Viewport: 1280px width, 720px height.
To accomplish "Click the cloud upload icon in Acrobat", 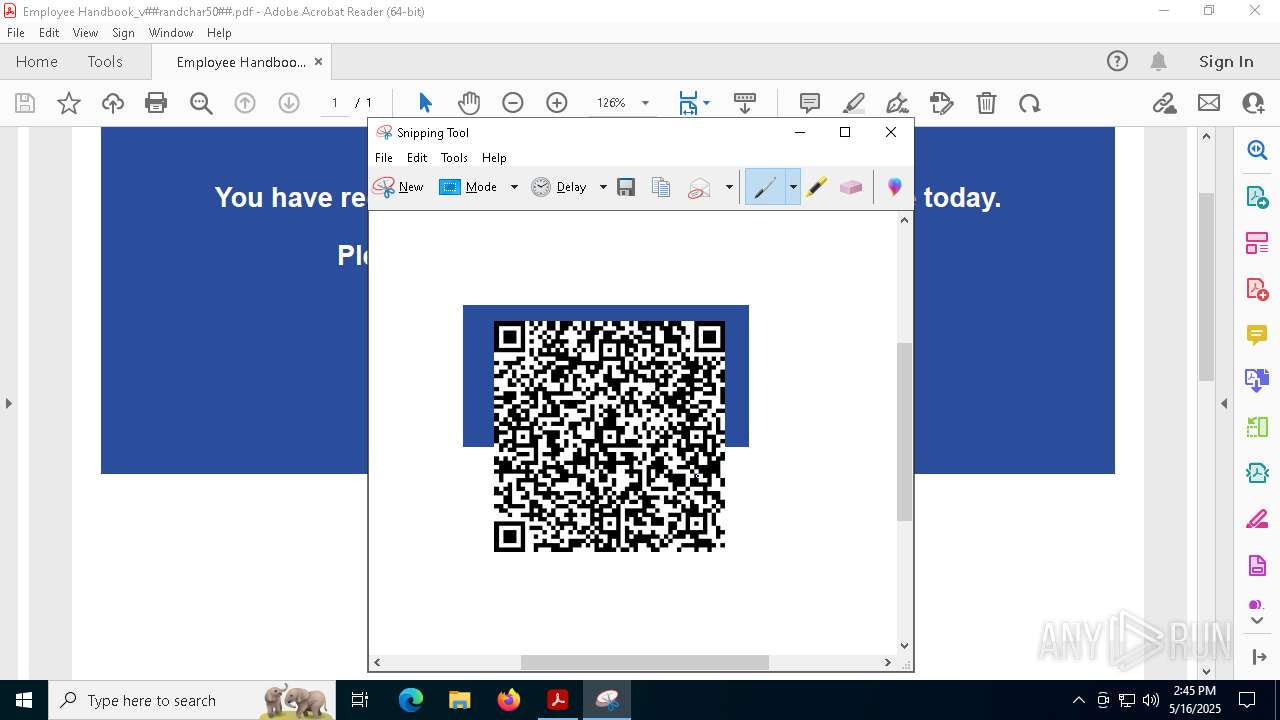I will 113,103.
